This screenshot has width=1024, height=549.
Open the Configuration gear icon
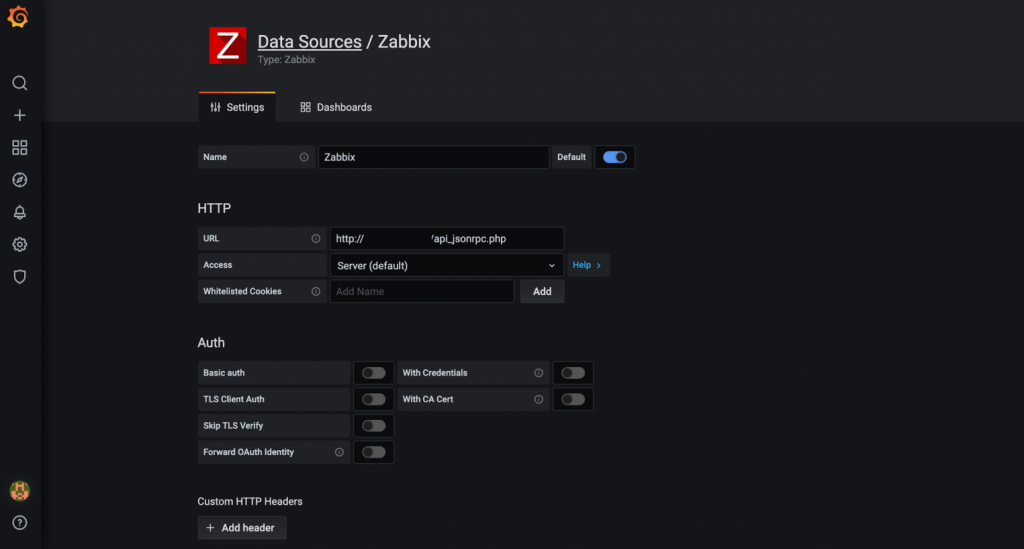click(19, 244)
